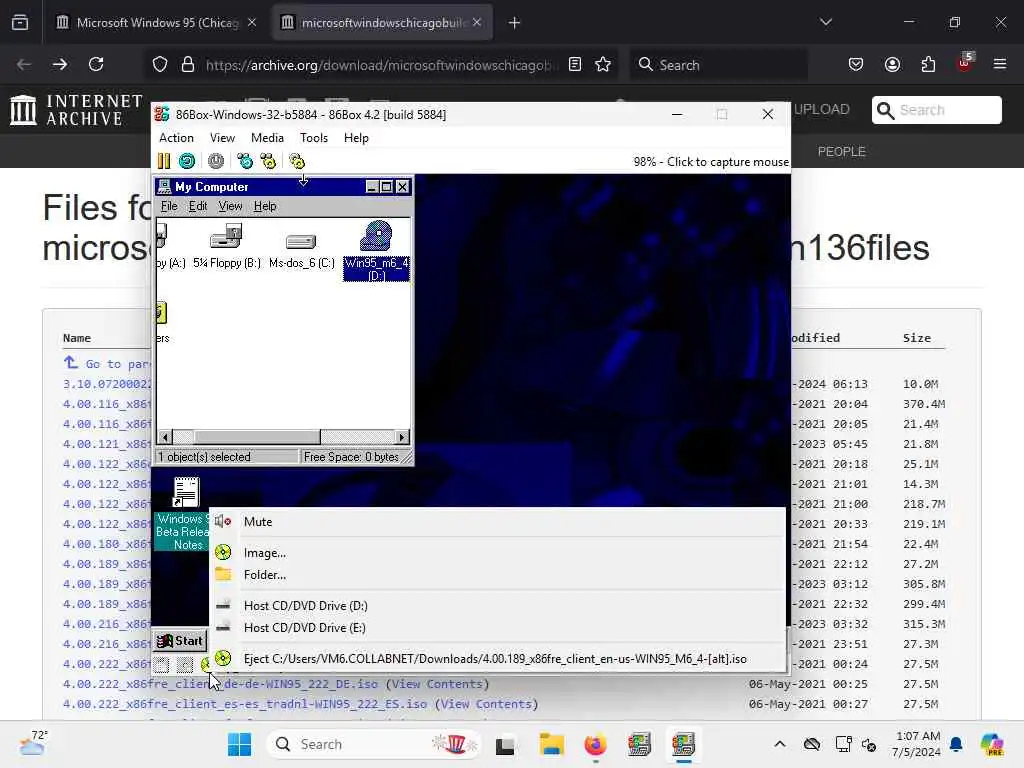Open File Explorer from the taskbar
Screen dimensions: 1024x768
click(552, 744)
